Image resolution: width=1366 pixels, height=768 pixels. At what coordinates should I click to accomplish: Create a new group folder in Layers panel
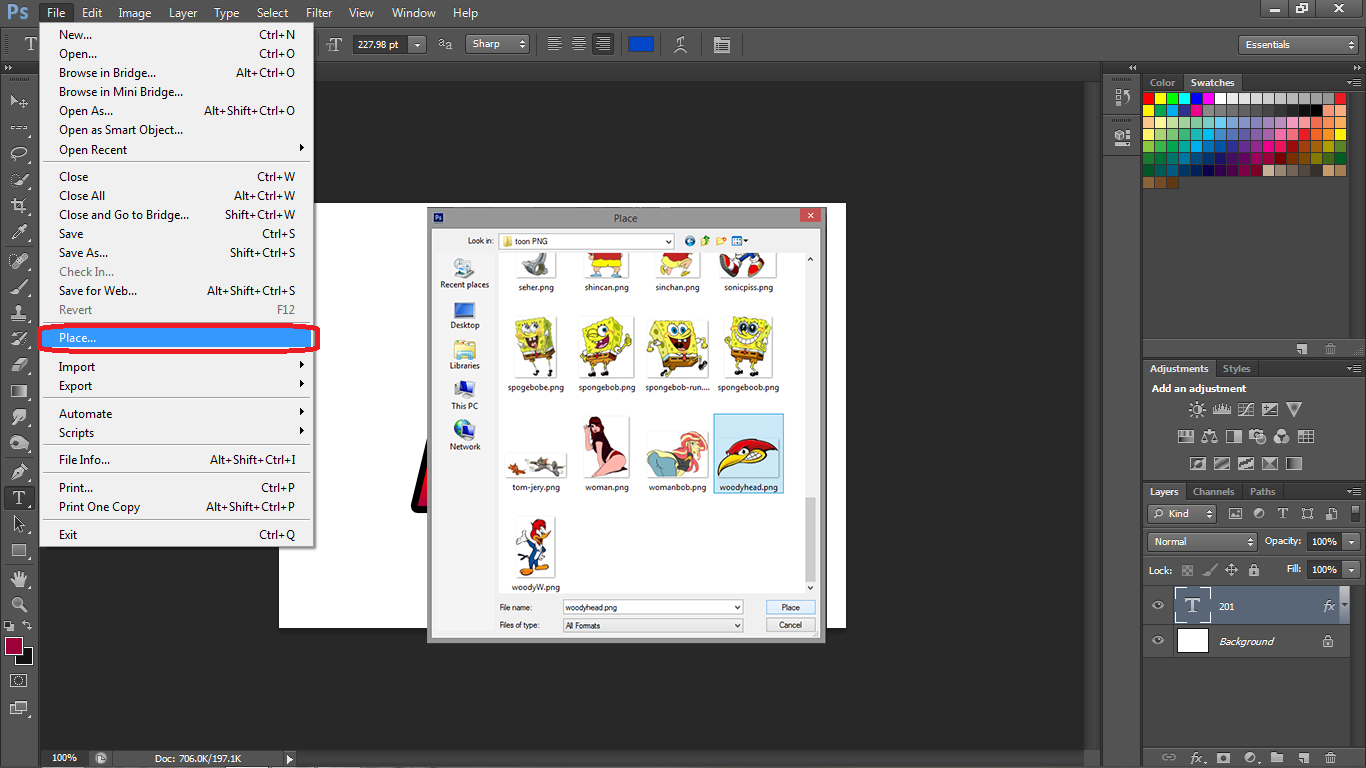(1277, 758)
